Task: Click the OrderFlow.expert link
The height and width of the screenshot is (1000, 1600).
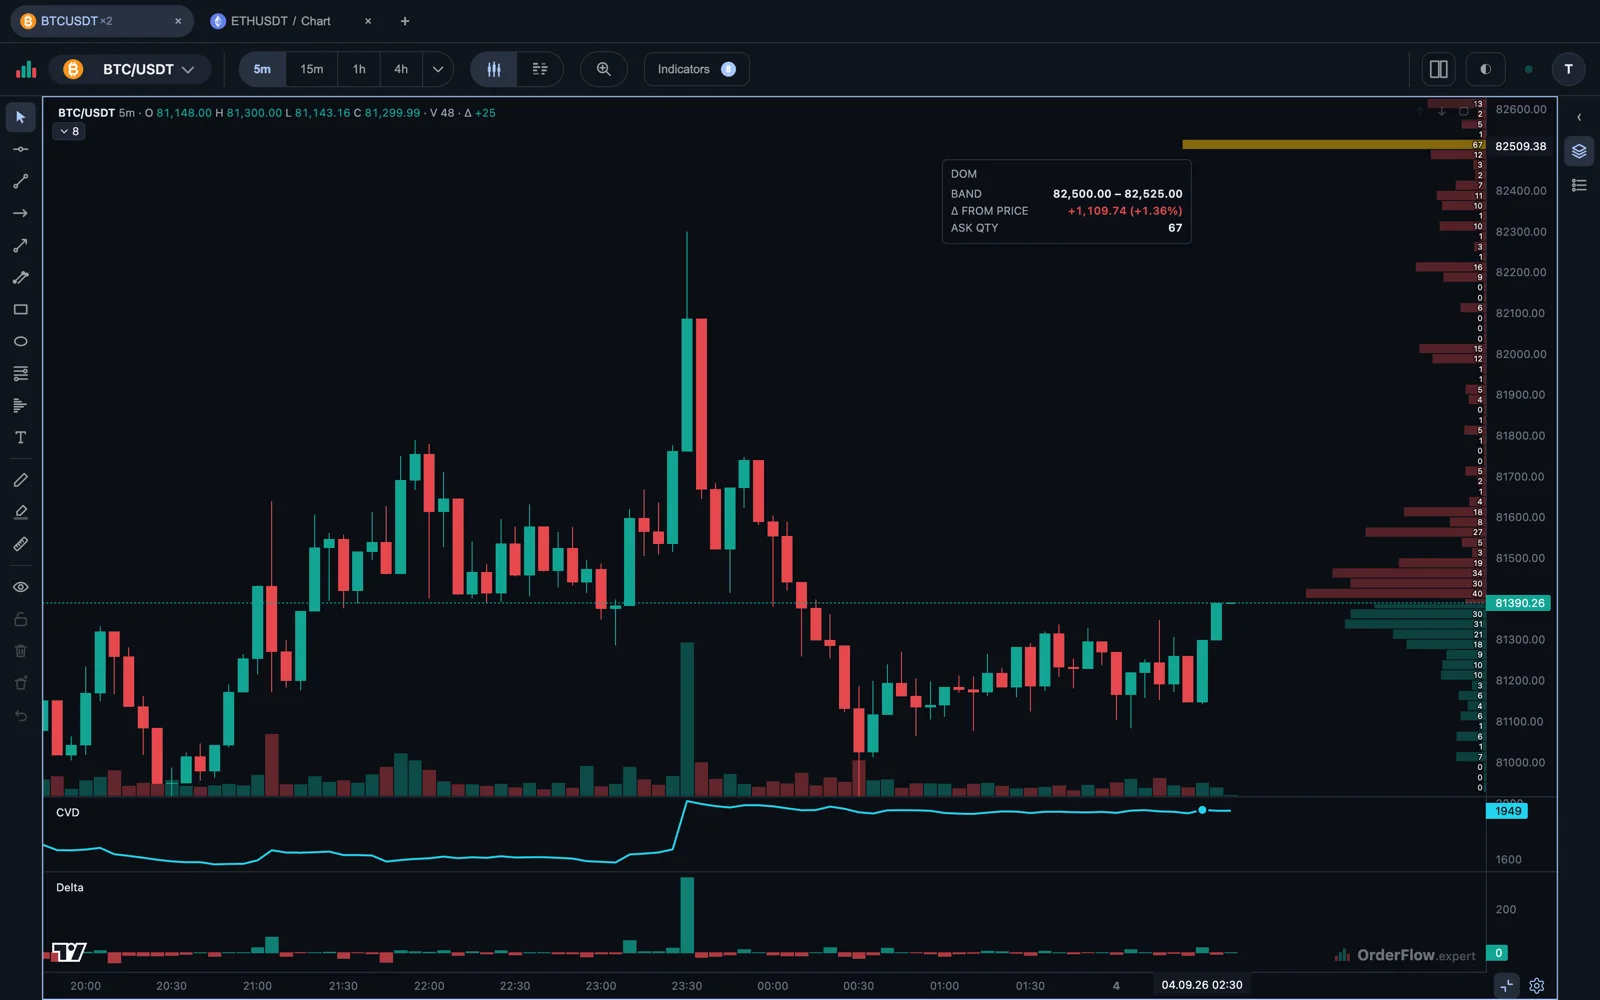Action: (x=1405, y=955)
